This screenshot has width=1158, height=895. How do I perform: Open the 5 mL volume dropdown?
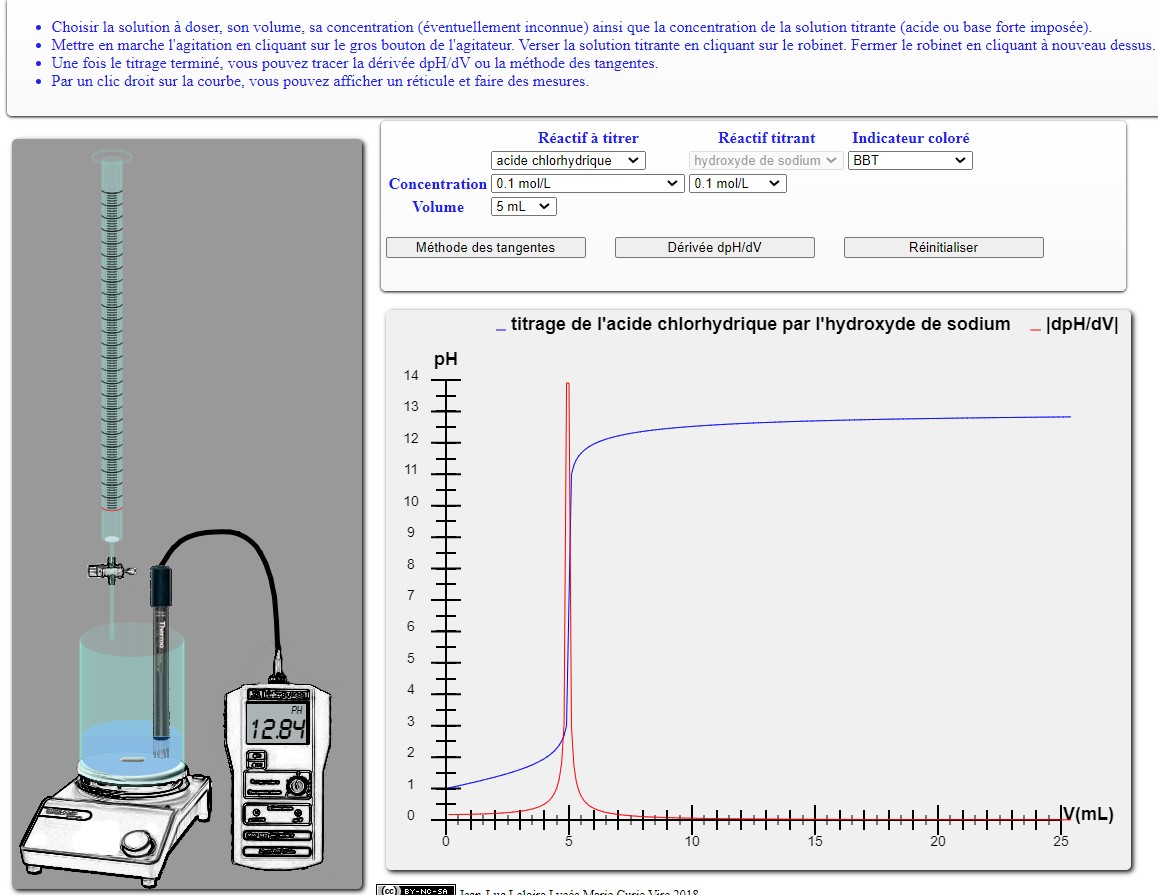tap(524, 207)
